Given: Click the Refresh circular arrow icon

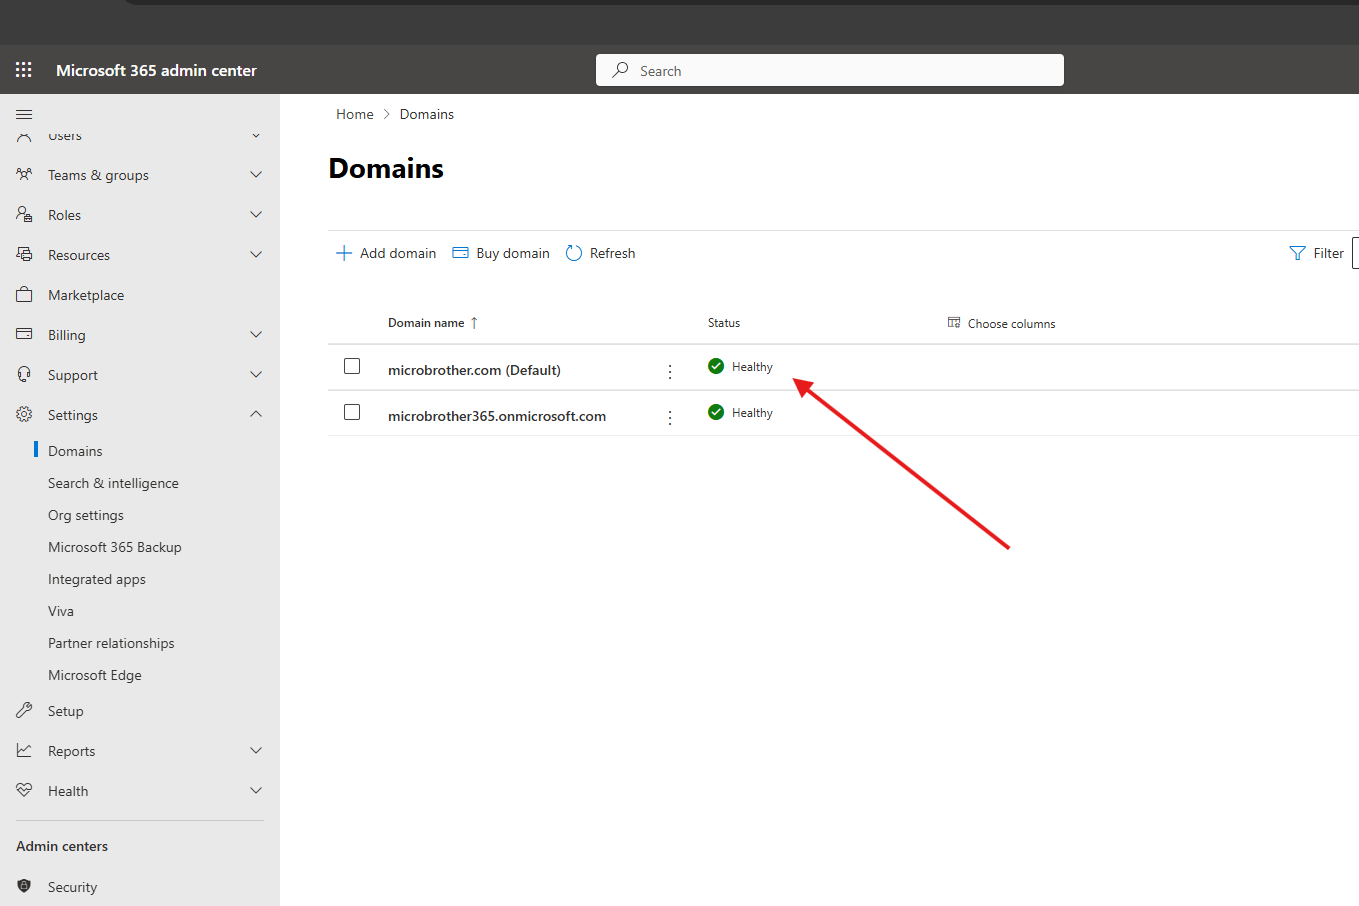Looking at the screenshot, I should pos(573,252).
